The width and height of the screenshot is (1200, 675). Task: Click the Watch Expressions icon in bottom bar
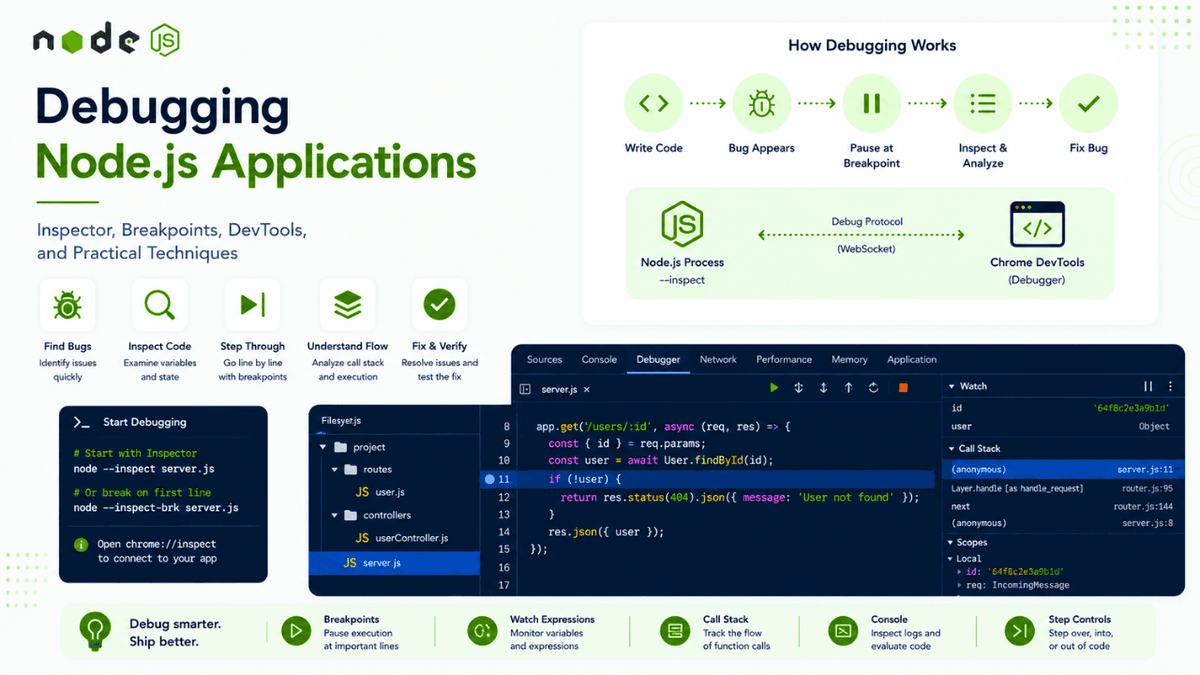[482, 631]
